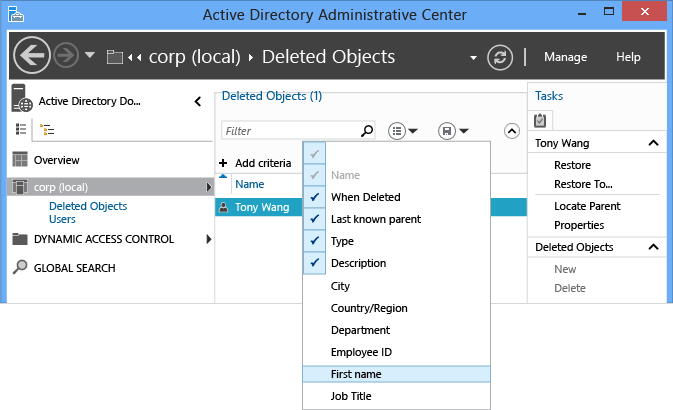The height and width of the screenshot is (410, 673).
Task: Uncheck the Last known parent column
Action: 315,219
